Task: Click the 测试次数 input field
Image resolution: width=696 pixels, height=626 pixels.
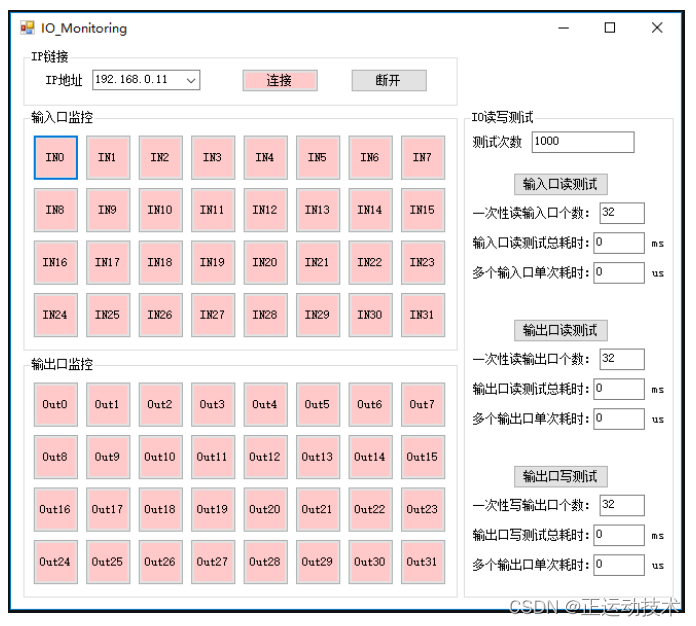Action: 583,142
